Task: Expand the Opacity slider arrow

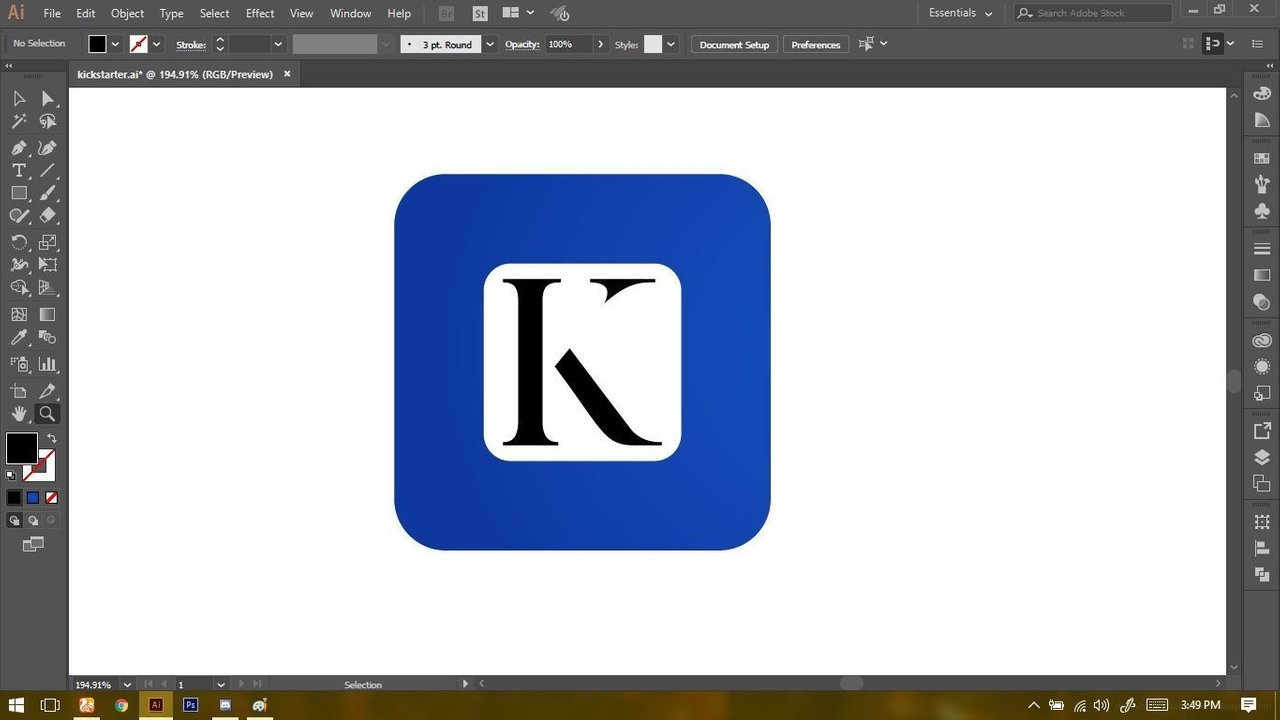Action: pos(600,44)
